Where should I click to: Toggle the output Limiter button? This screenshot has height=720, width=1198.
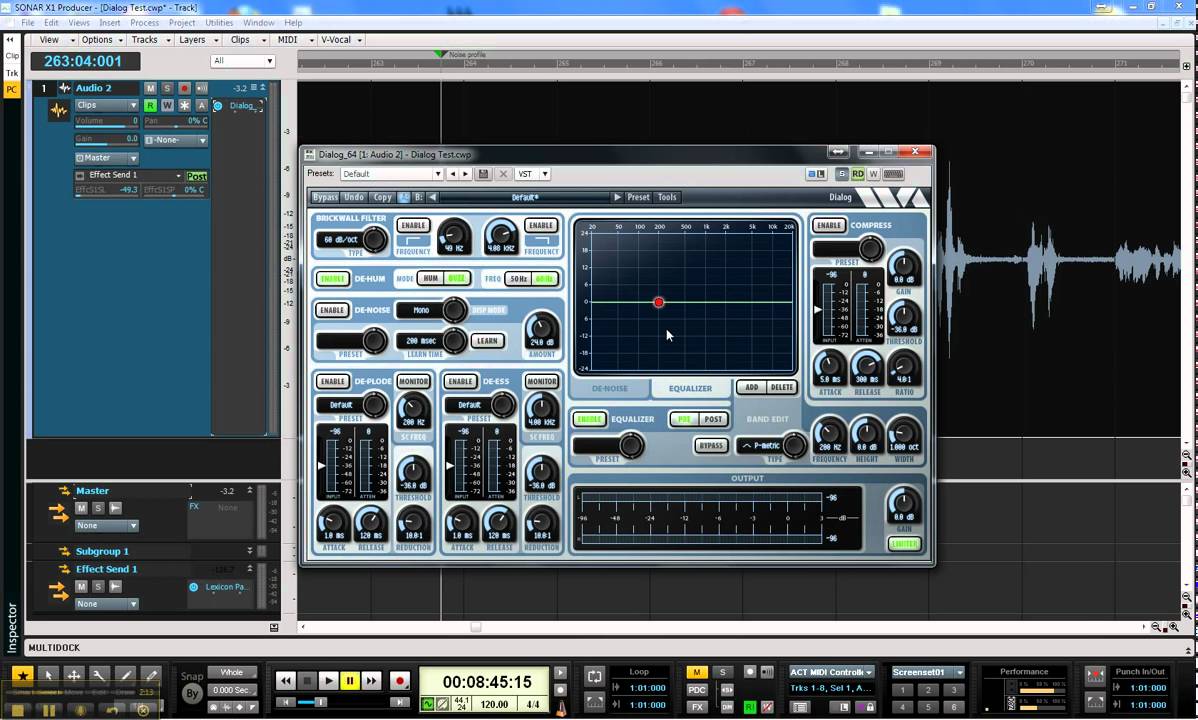click(x=904, y=544)
